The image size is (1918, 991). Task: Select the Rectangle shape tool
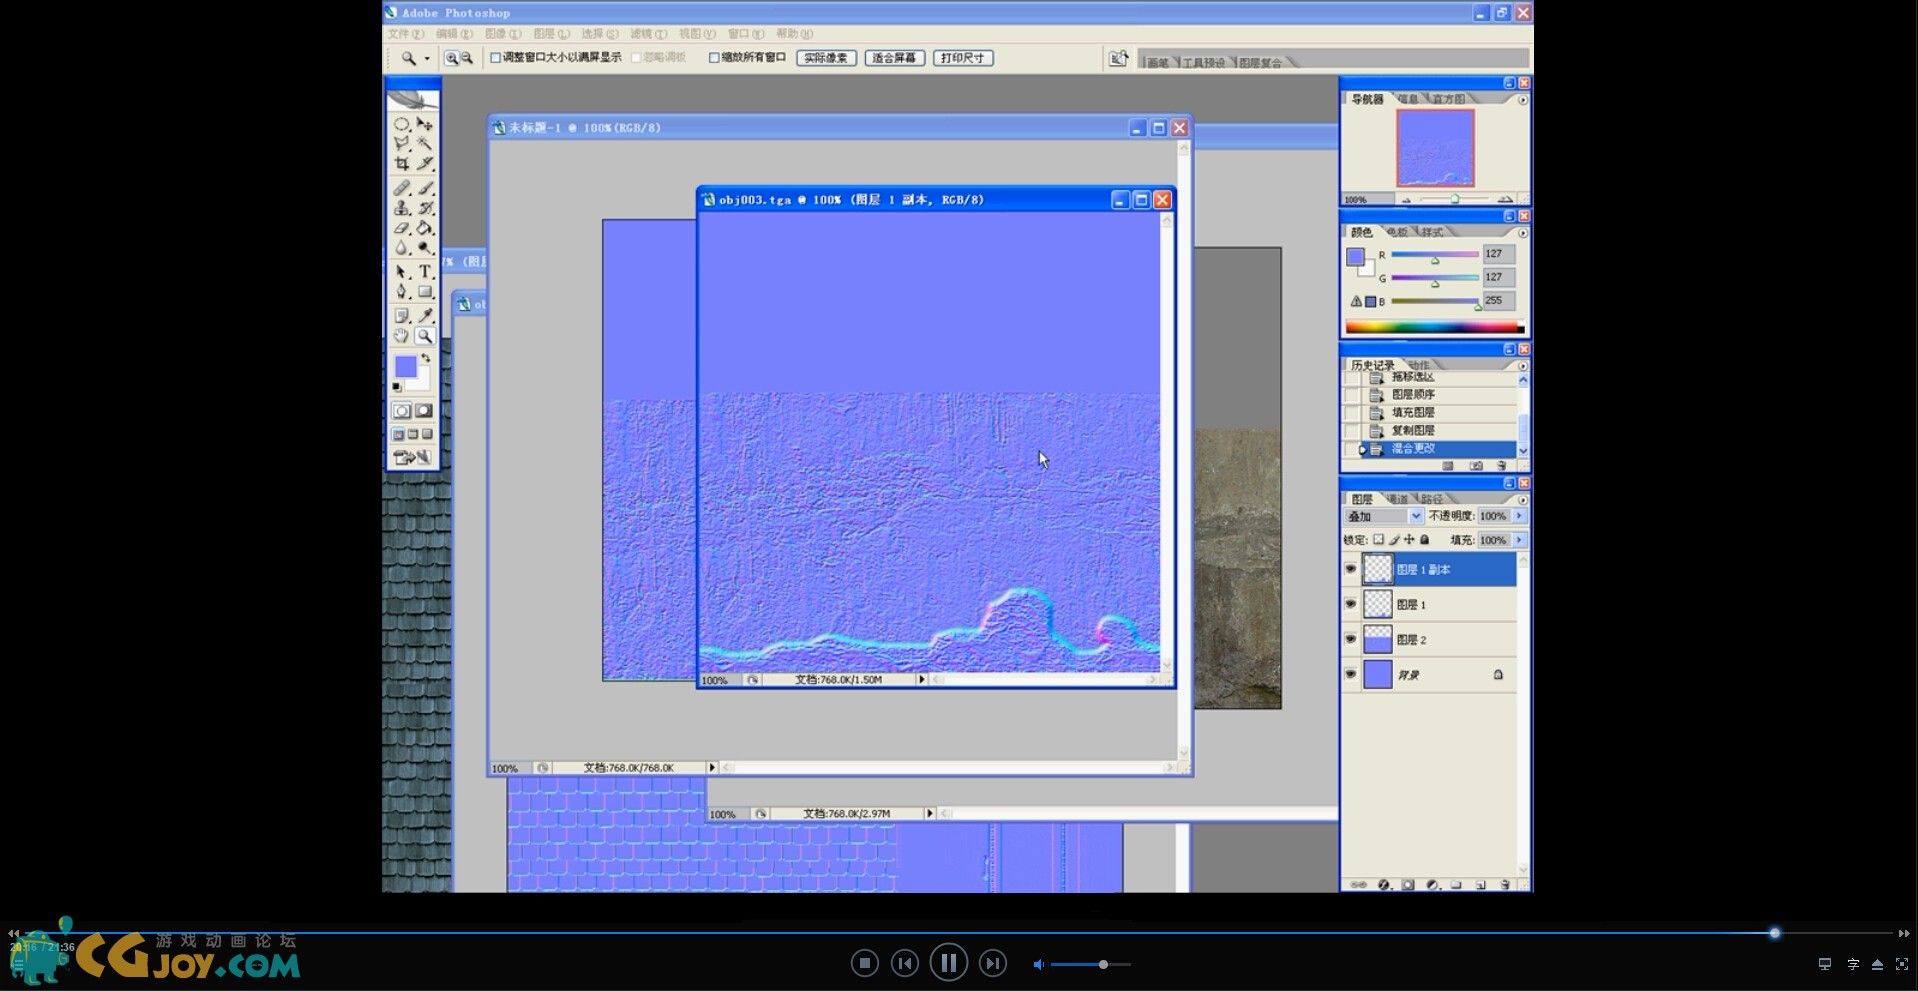tap(425, 291)
